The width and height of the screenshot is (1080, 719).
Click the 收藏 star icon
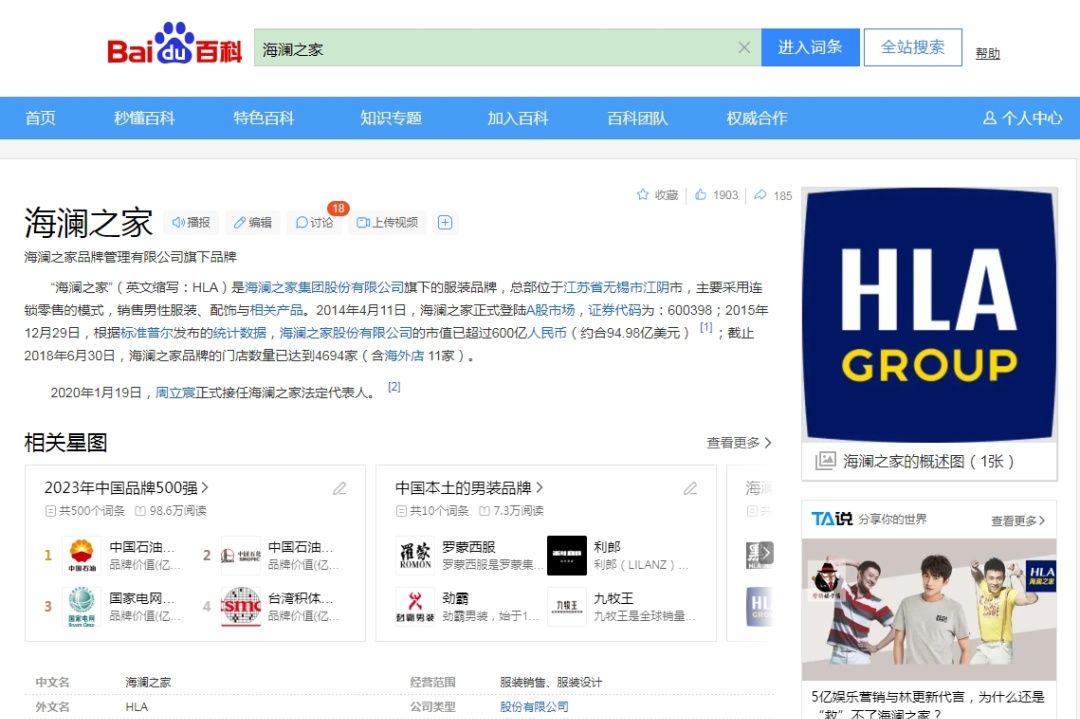tap(643, 195)
